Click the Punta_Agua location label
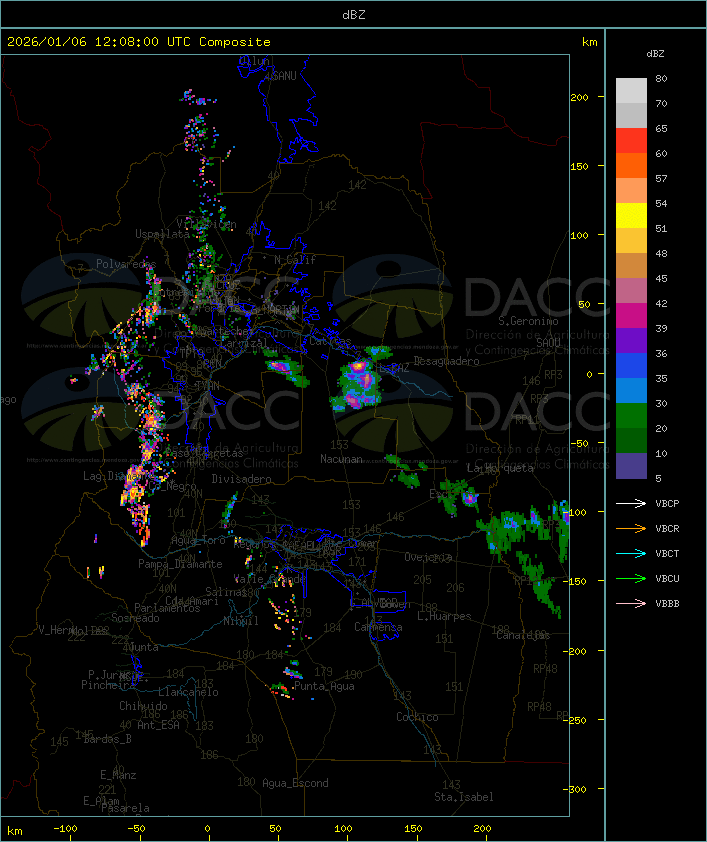707x842 pixels. pyautogui.click(x=324, y=686)
